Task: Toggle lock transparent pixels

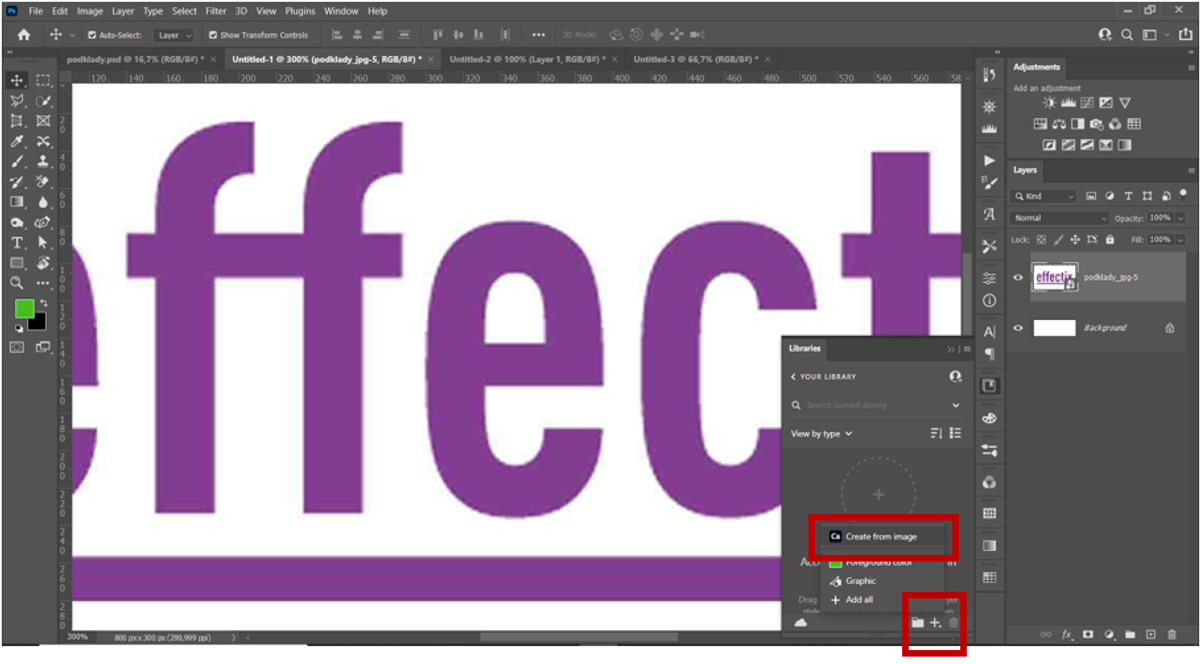Action: (x=1041, y=240)
